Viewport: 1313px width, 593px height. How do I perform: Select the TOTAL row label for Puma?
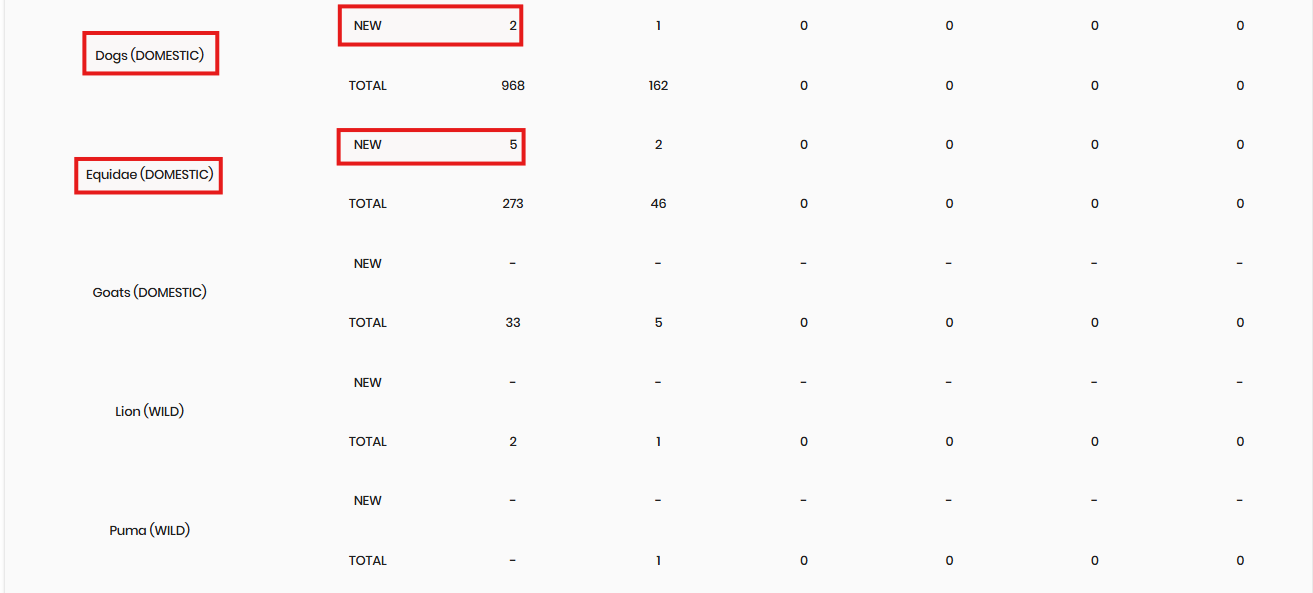pyautogui.click(x=368, y=561)
